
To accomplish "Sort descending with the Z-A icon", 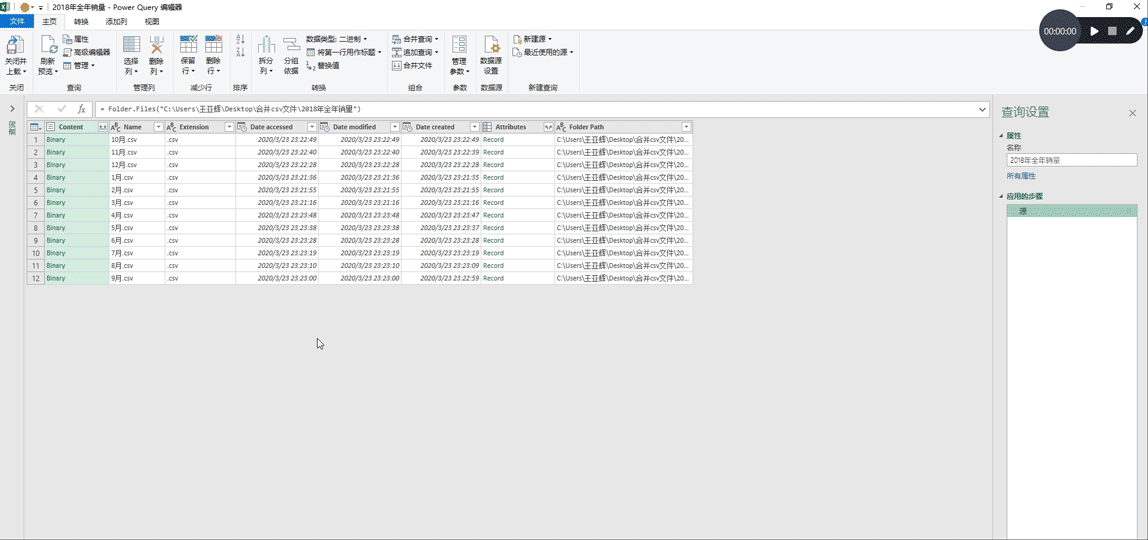I will 240,52.
